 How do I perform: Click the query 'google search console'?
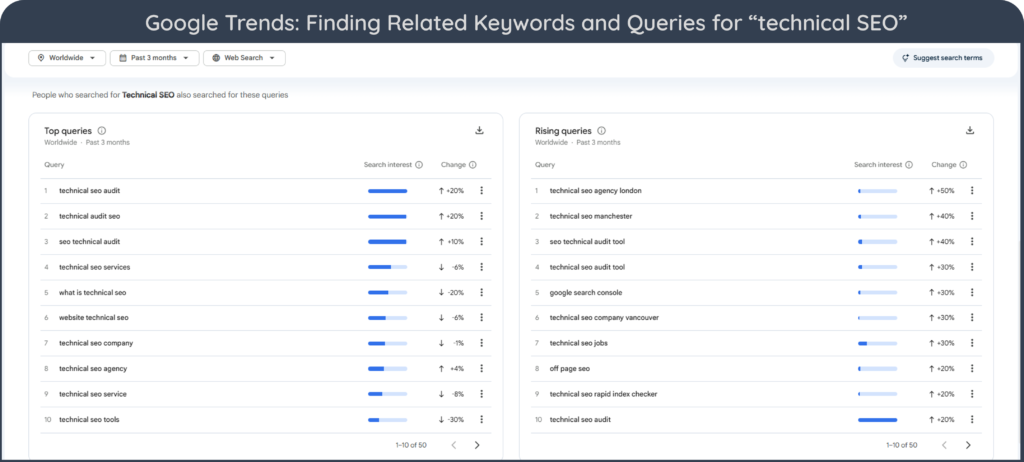click(586, 292)
